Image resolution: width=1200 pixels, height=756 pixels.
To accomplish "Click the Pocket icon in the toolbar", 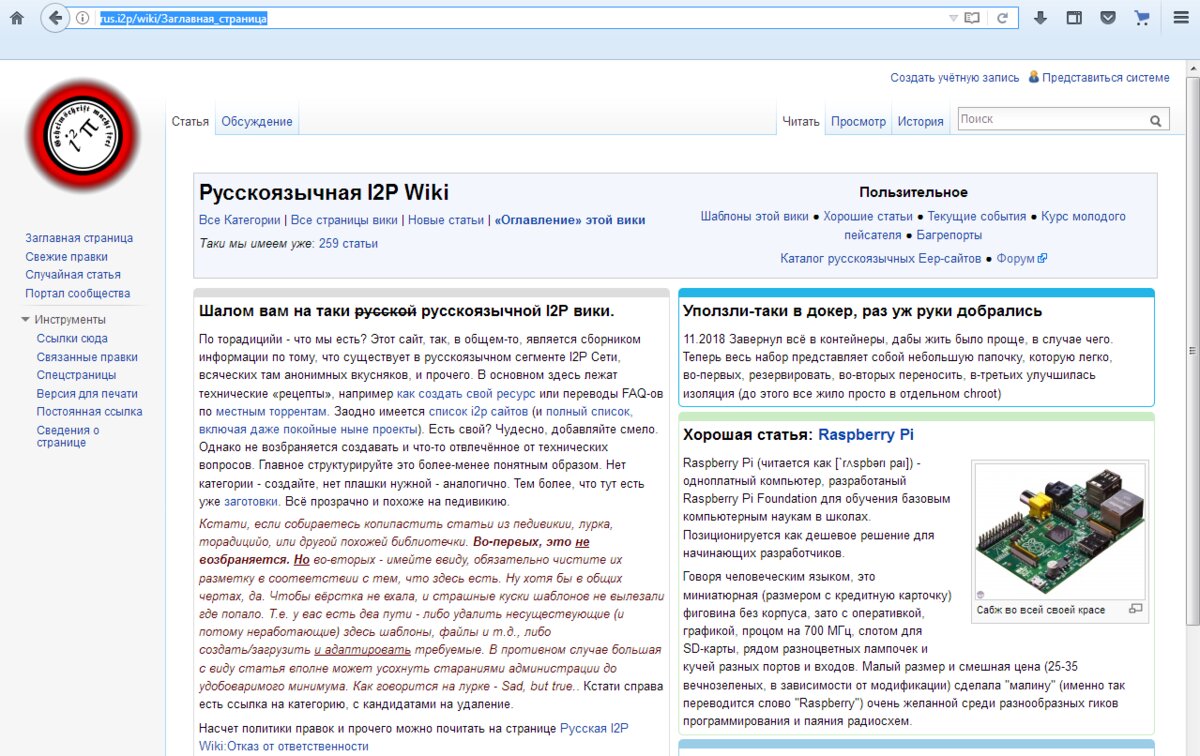I will coord(1108,18).
